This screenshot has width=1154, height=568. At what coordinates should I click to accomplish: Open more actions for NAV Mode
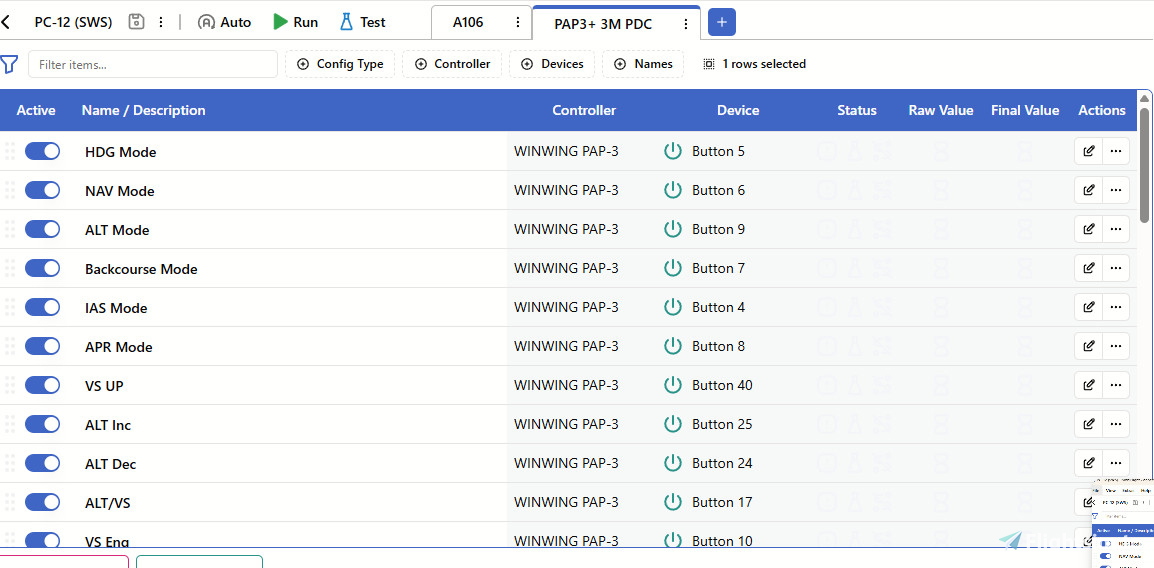1116,190
